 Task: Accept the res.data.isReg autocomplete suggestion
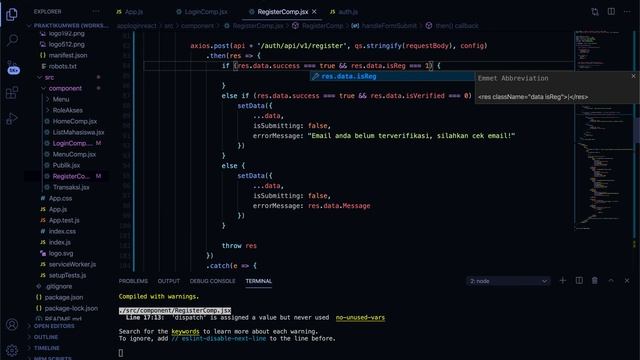tap(392, 76)
